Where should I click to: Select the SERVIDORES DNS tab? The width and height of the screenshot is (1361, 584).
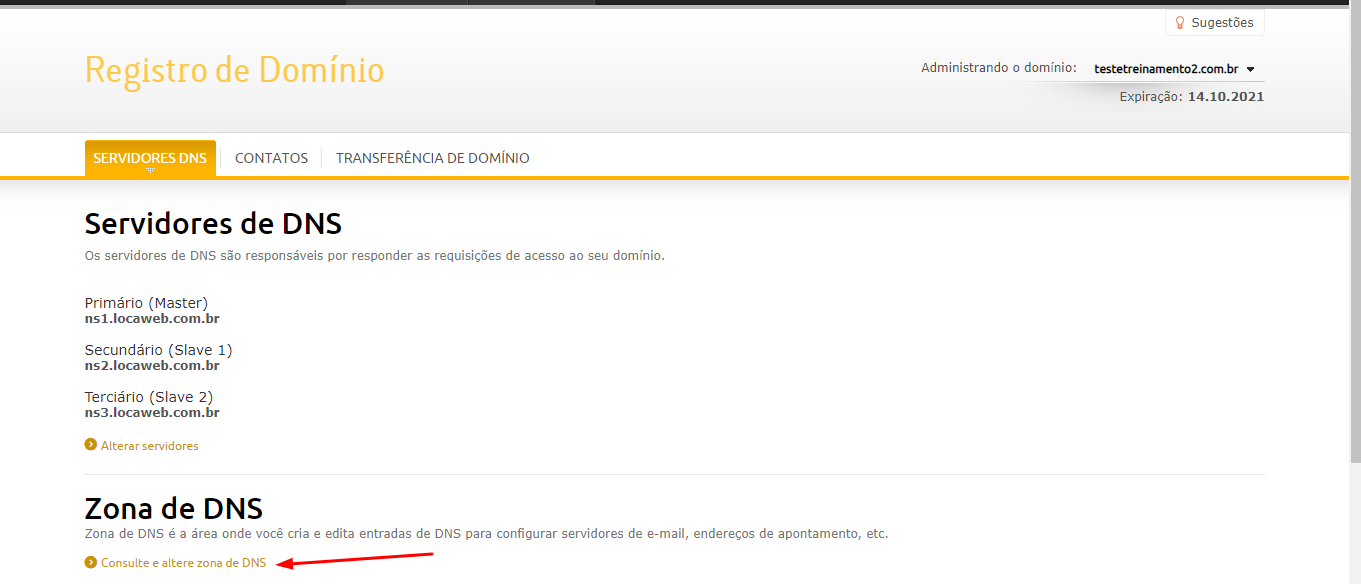tap(150, 158)
